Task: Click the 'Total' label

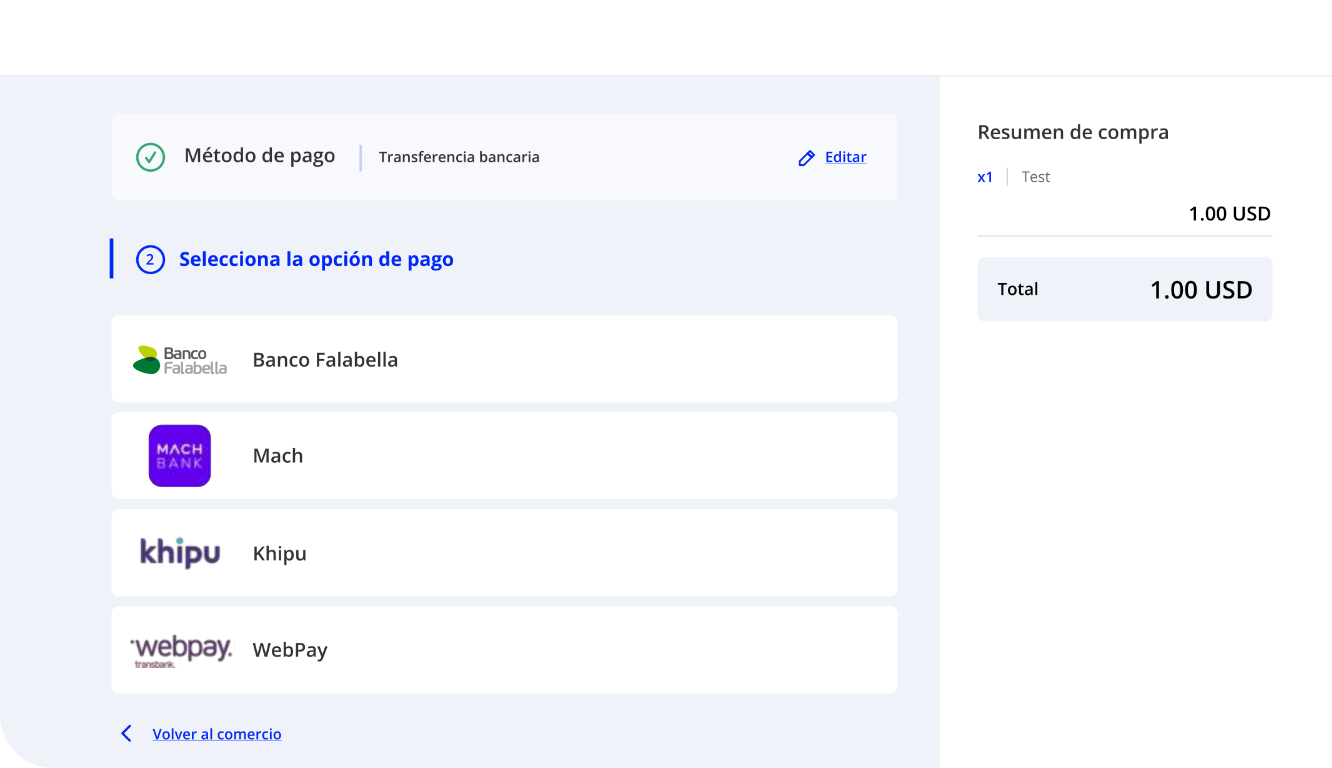Action: coord(1018,289)
